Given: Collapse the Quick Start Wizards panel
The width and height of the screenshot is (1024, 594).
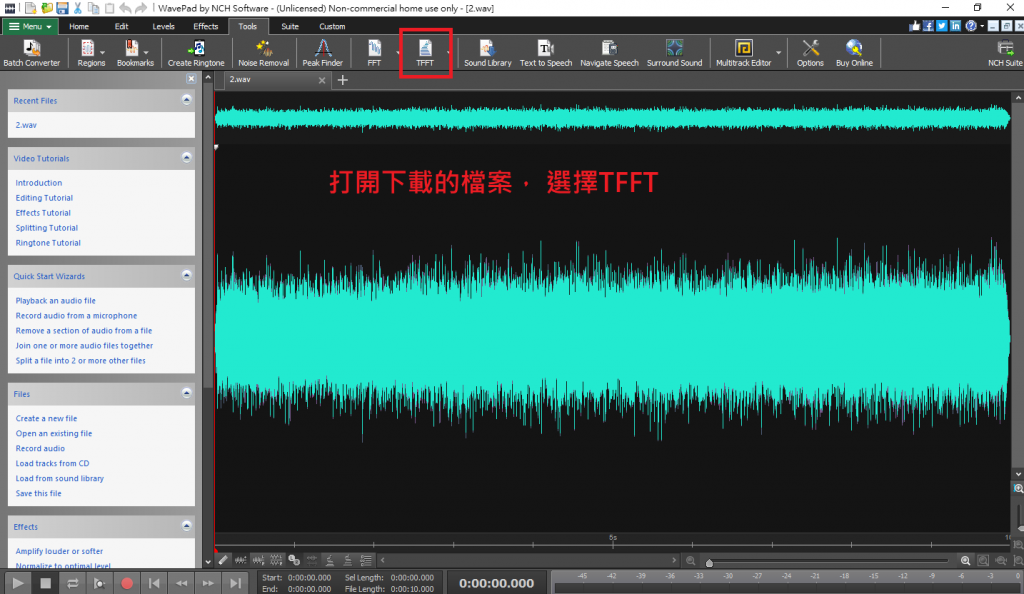Looking at the screenshot, I should point(186,275).
